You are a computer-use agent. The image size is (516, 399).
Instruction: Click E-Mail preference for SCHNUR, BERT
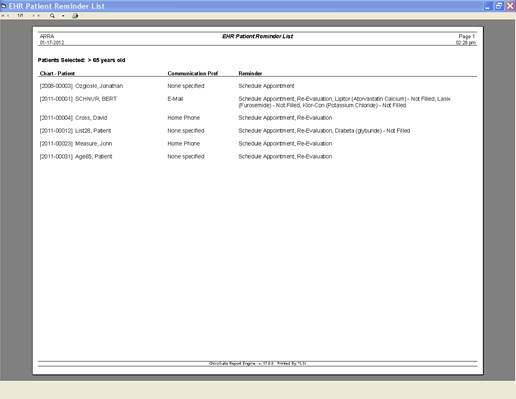[175, 99]
